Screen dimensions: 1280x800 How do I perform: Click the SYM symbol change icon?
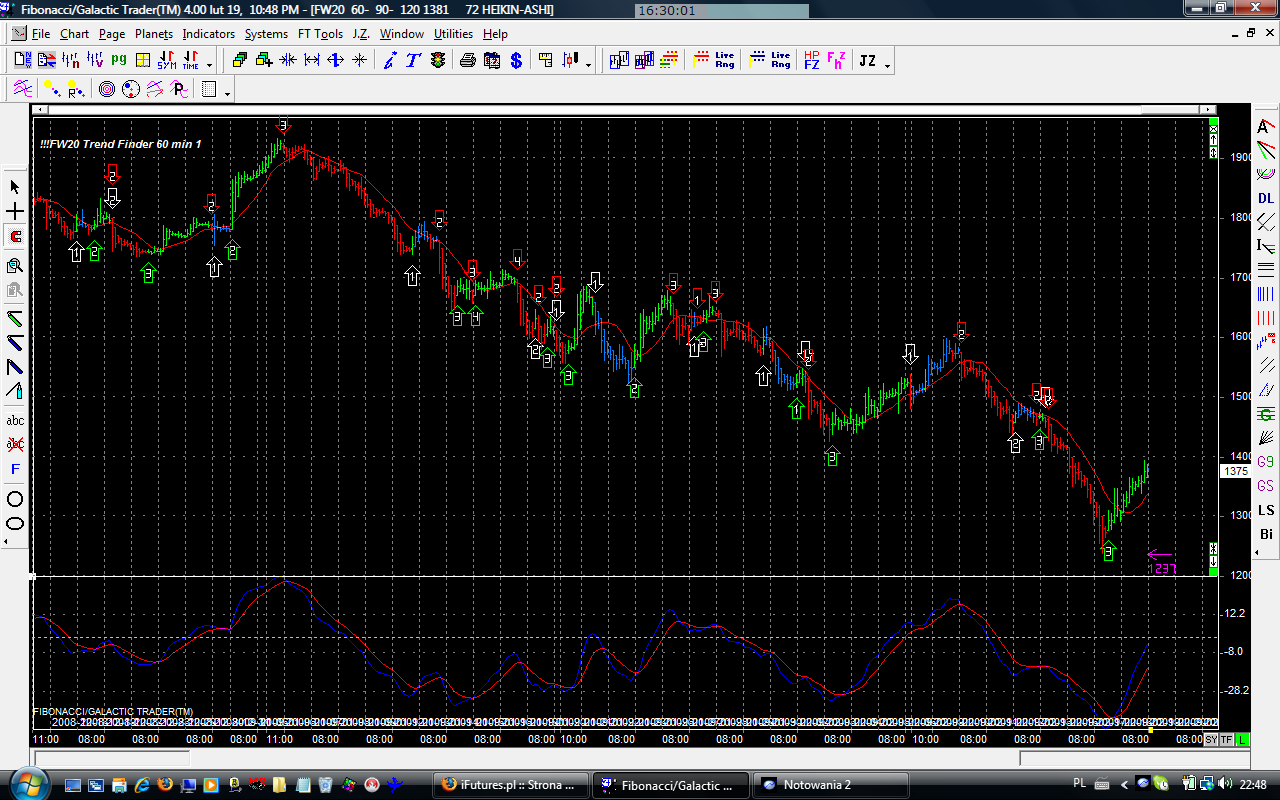pos(166,60)
